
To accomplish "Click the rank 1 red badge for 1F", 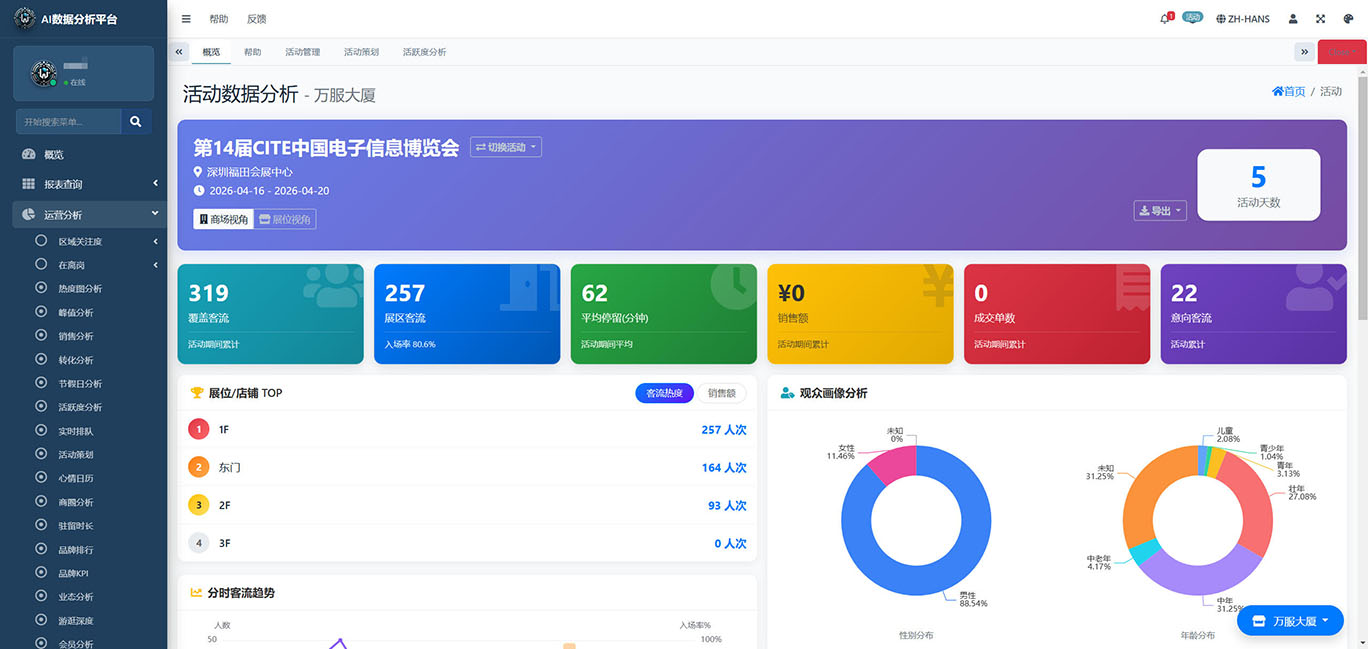I will point(199,429).
